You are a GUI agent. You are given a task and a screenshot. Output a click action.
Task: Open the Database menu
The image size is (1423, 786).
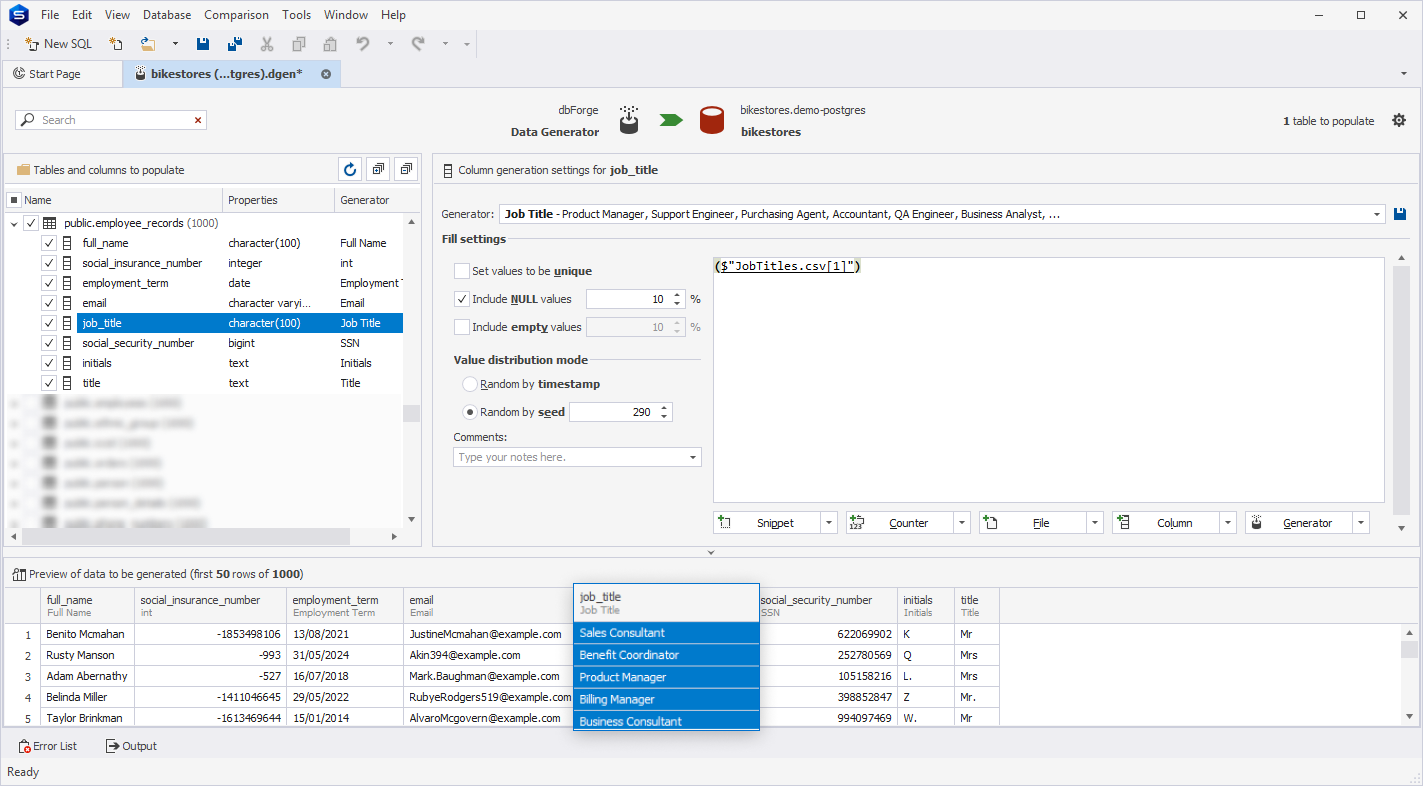[x=167, y=15]
